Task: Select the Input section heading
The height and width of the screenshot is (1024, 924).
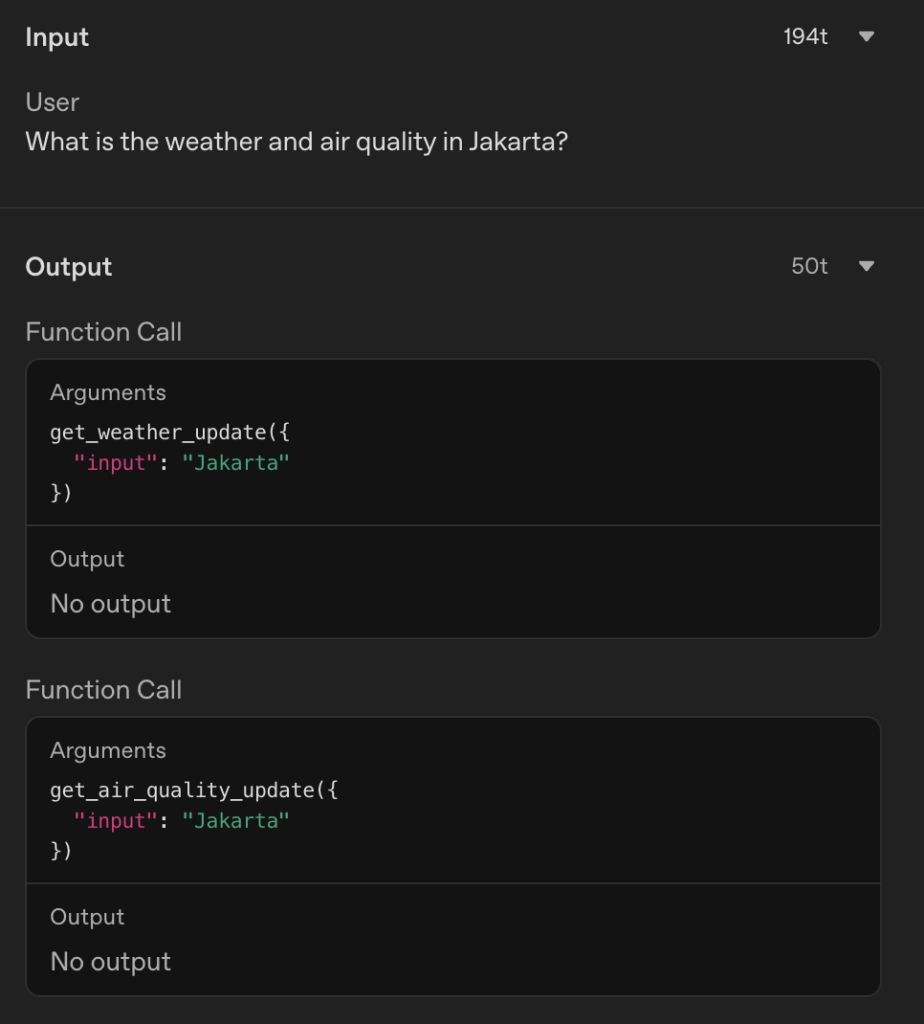Action: click(57, 37)
